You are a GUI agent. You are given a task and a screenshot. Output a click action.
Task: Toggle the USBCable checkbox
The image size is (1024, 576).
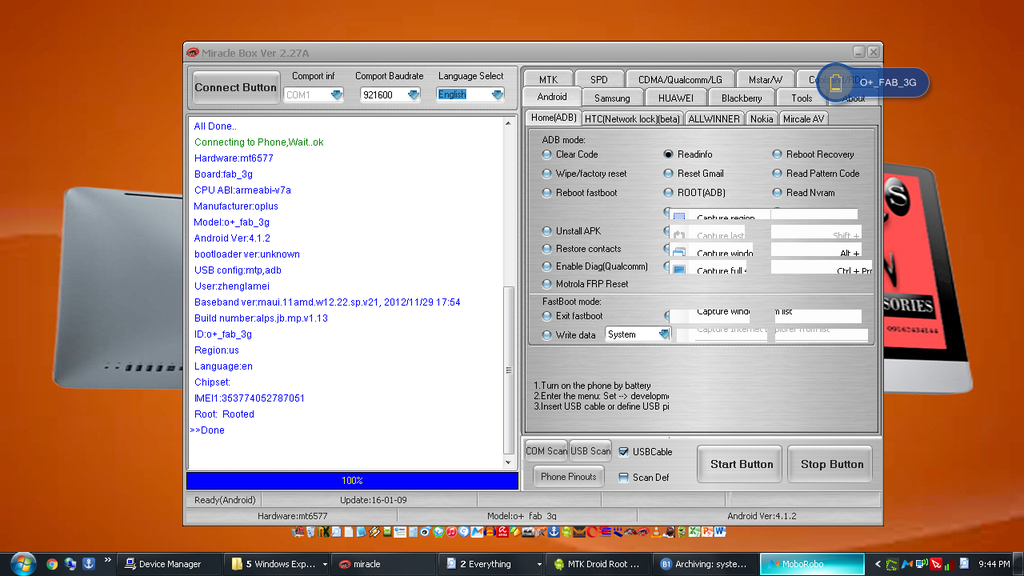pos(624,452)
